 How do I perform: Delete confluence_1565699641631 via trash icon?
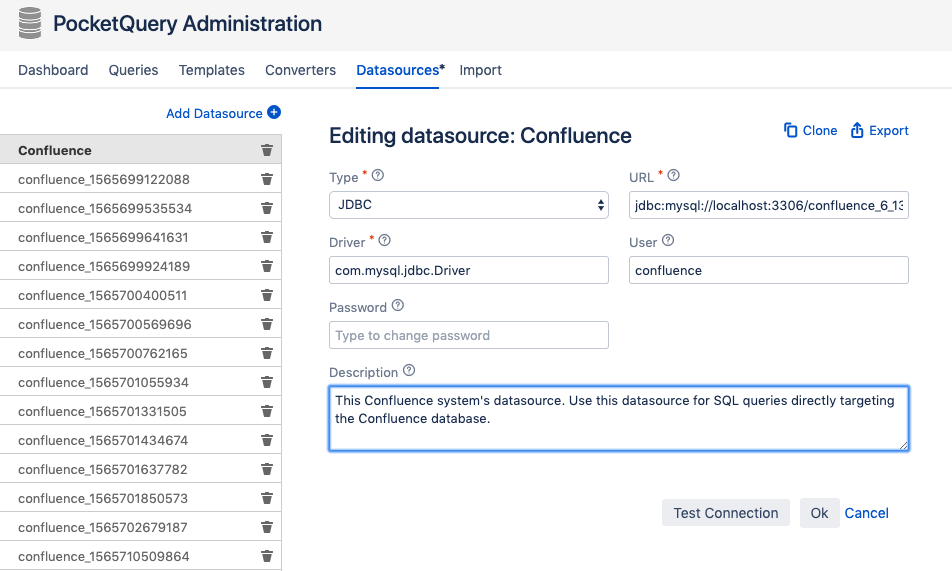[267, 237]
